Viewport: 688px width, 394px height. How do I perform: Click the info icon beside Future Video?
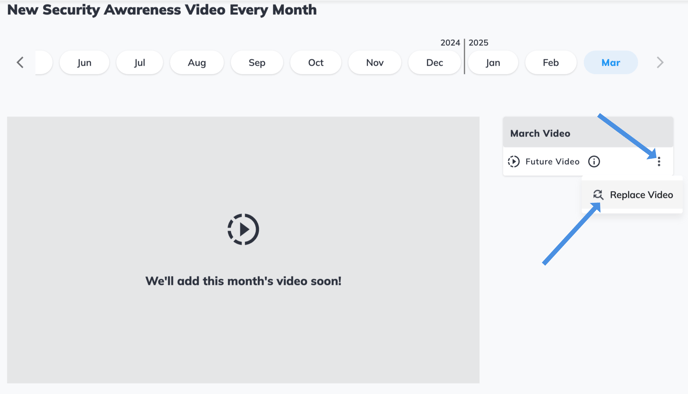(594, 162)
